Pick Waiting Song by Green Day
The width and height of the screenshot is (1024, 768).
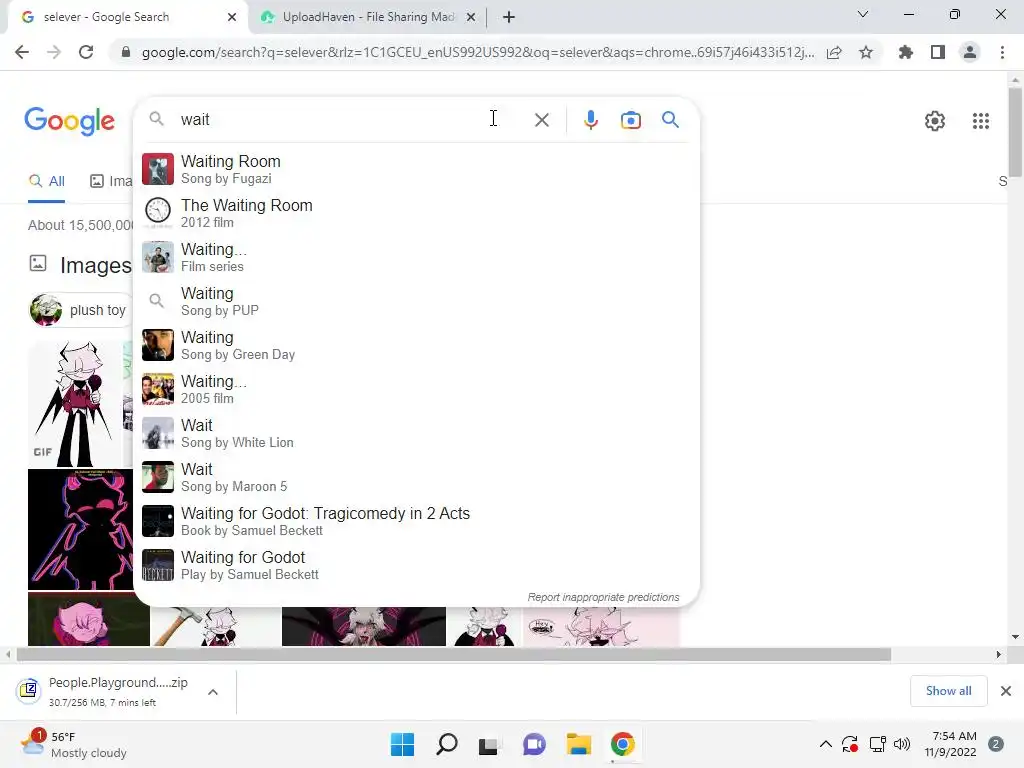point(416,345)
